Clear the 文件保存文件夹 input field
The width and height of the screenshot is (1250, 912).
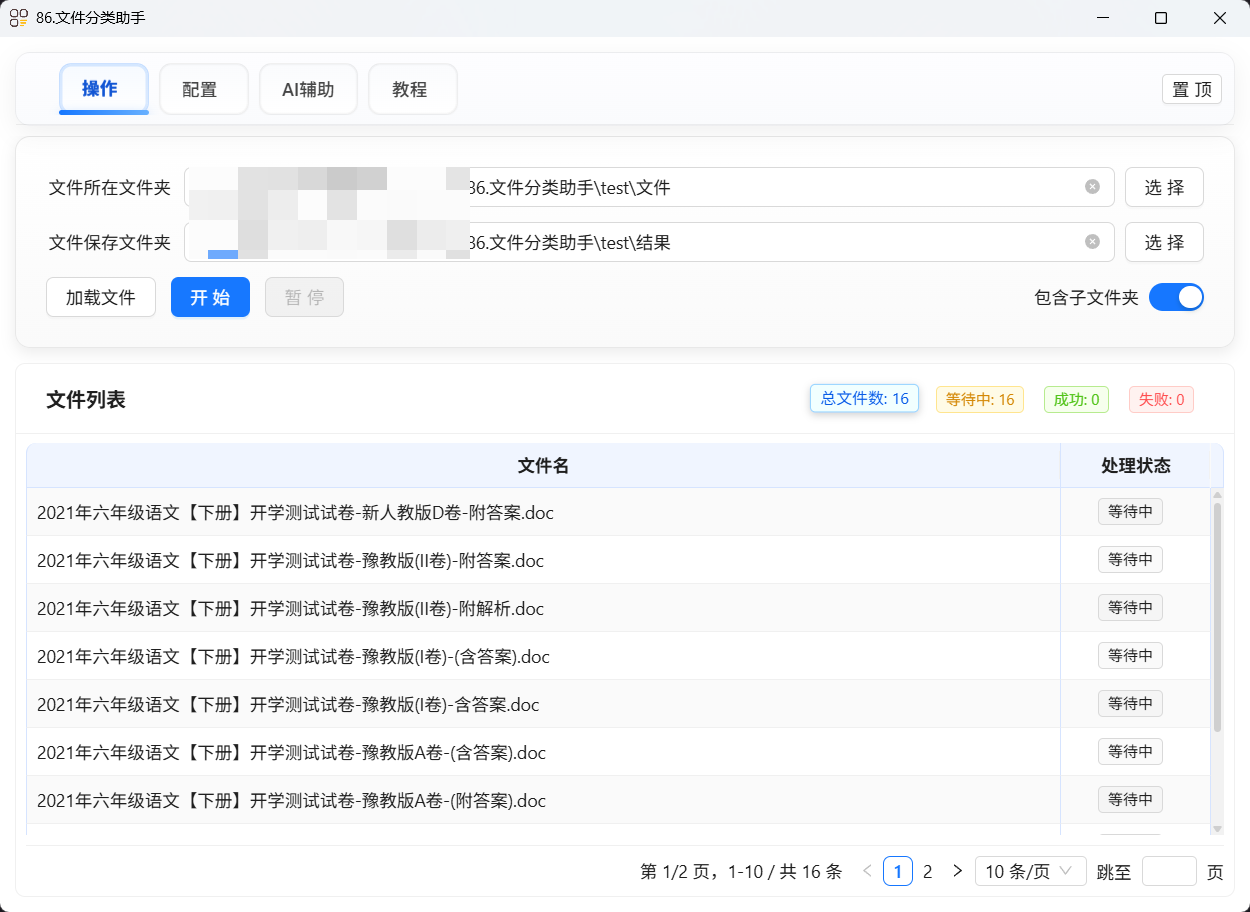[x=1092, y=242]
